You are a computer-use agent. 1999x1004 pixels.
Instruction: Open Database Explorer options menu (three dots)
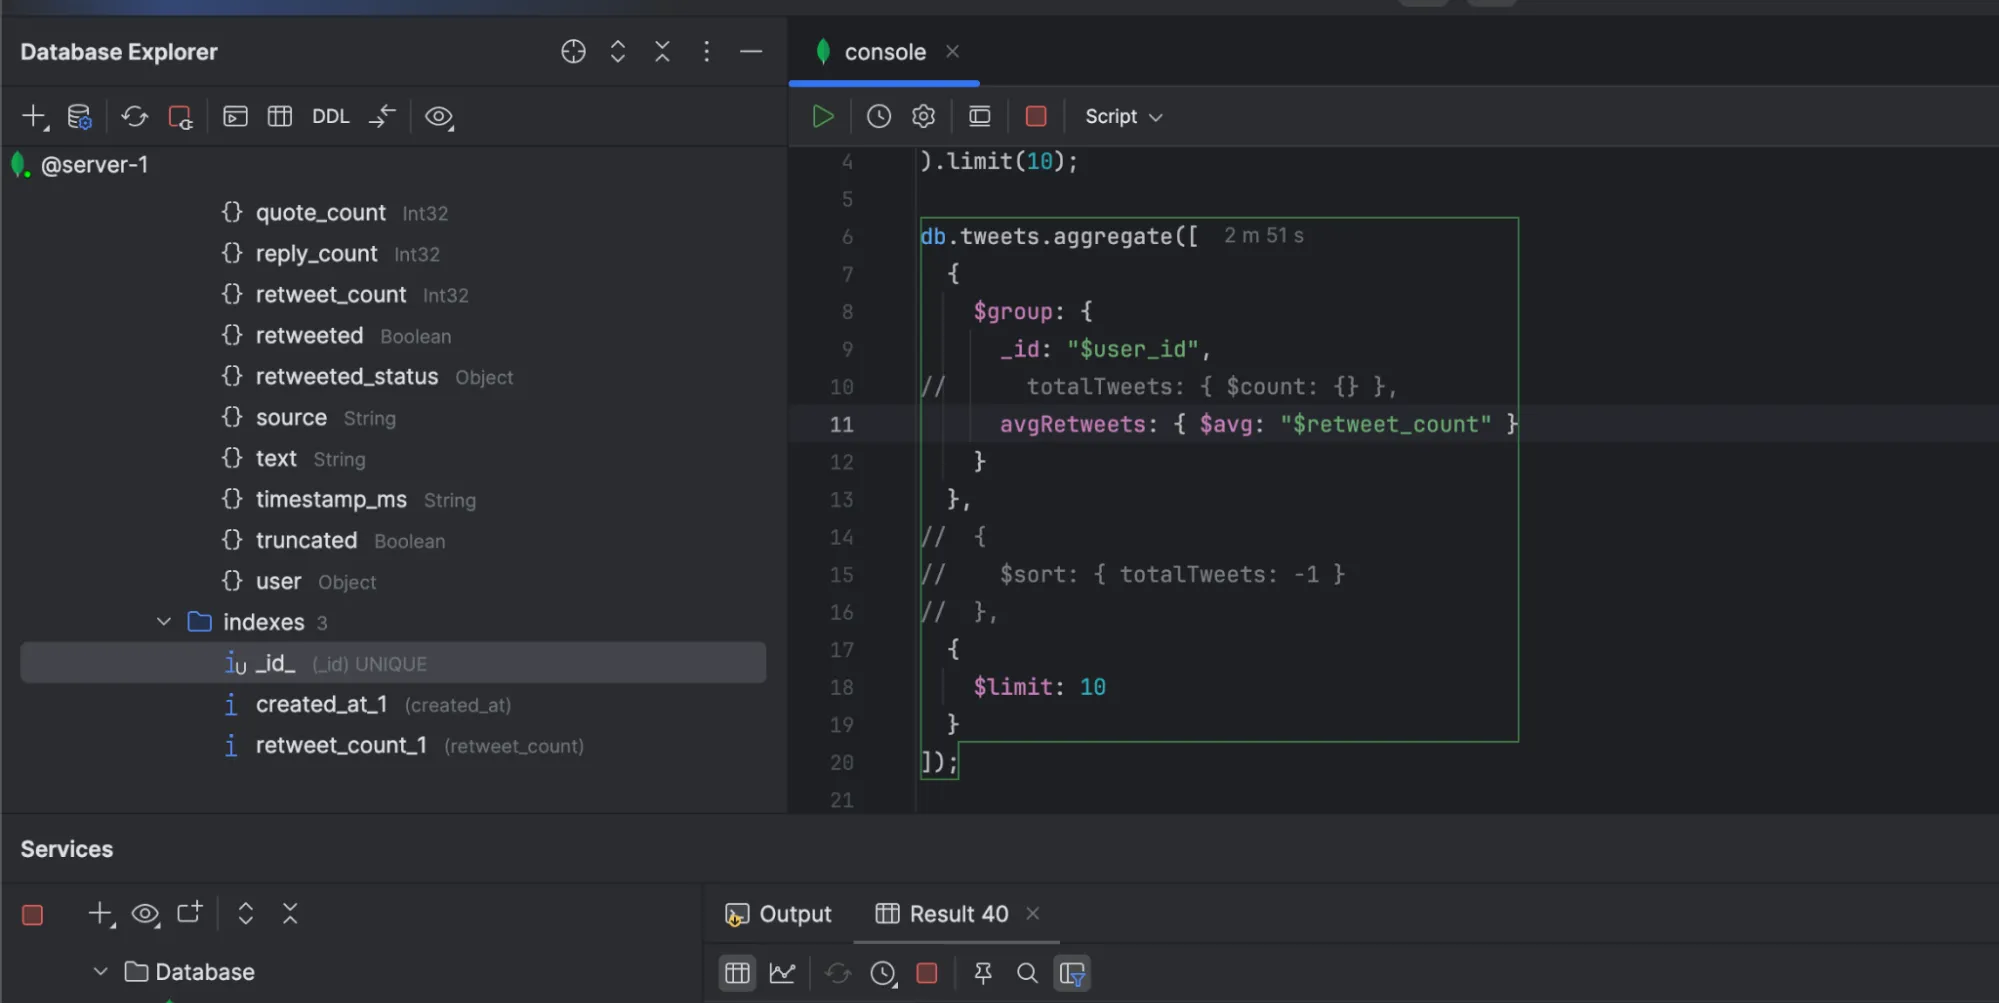[x=706, y=52]
